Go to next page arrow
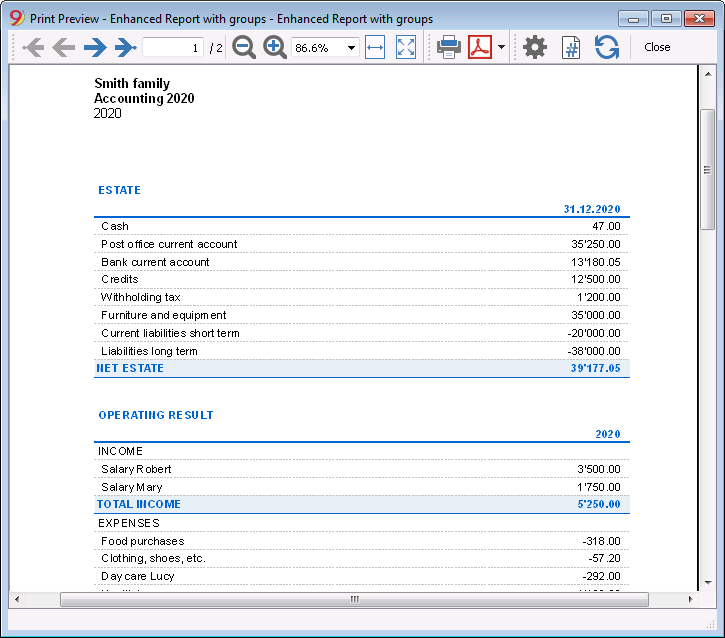This screenshot has width=725, height=638. (95, 47)
